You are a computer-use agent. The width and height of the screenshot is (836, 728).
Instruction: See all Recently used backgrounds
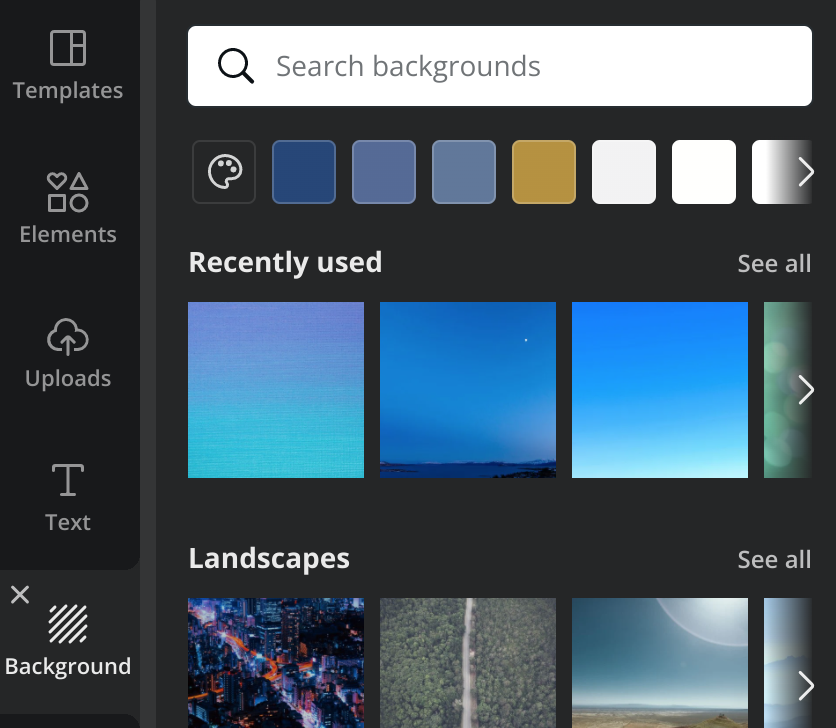tap(774, 263)
